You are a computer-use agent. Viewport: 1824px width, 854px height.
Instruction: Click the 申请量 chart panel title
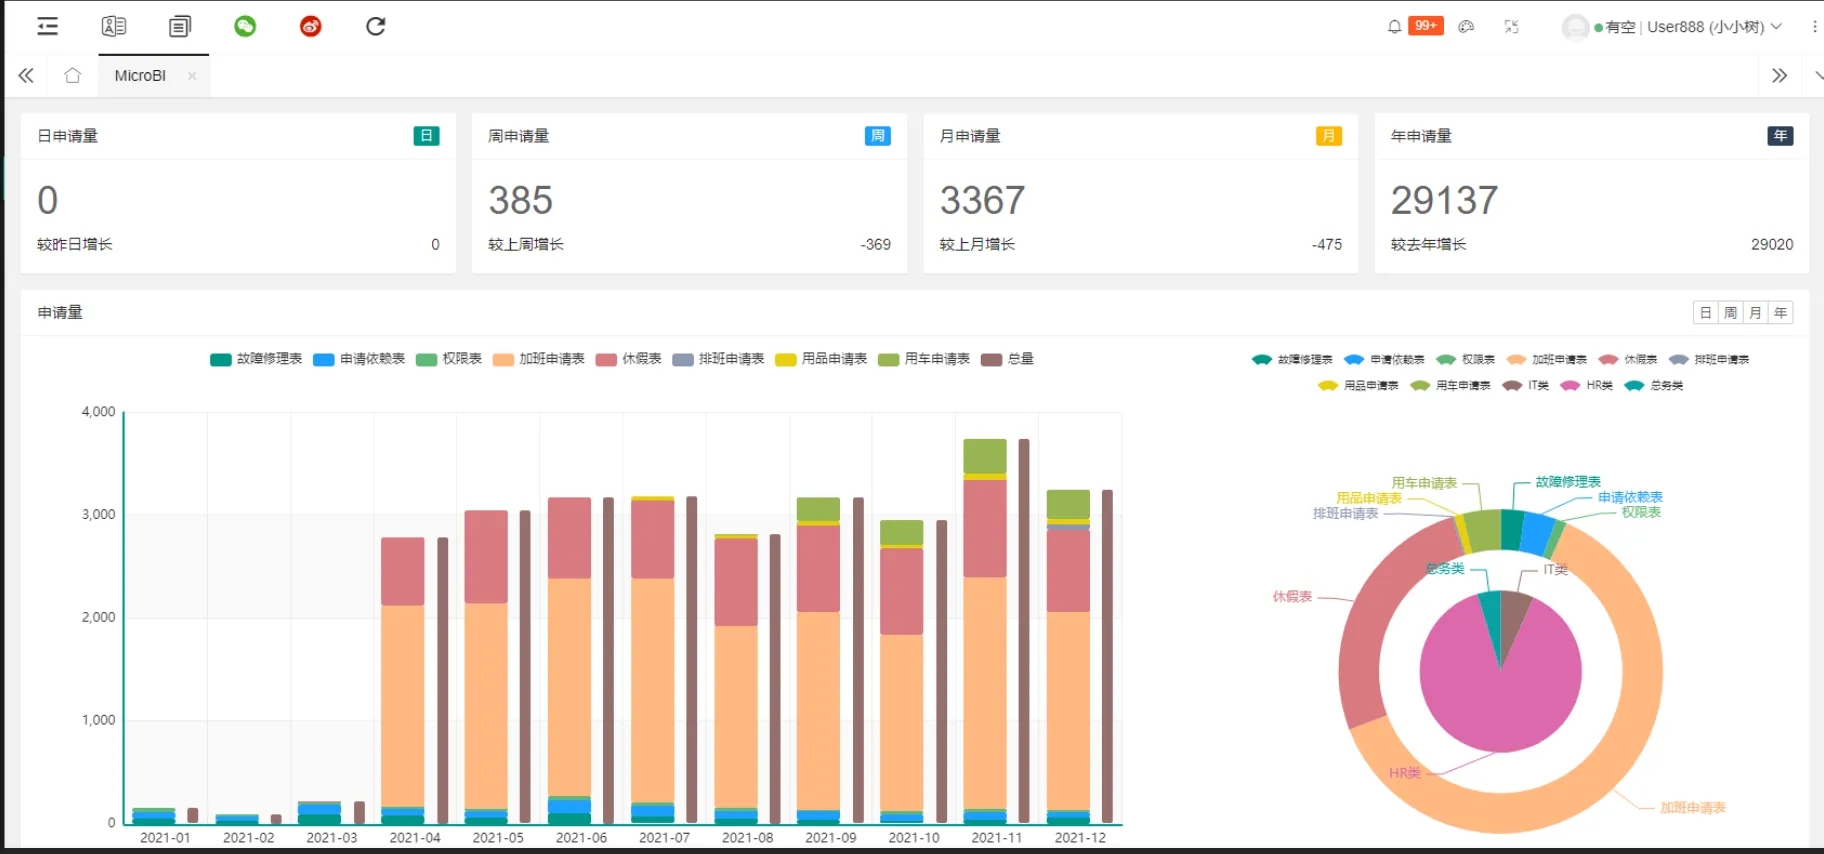coord(60,313)
